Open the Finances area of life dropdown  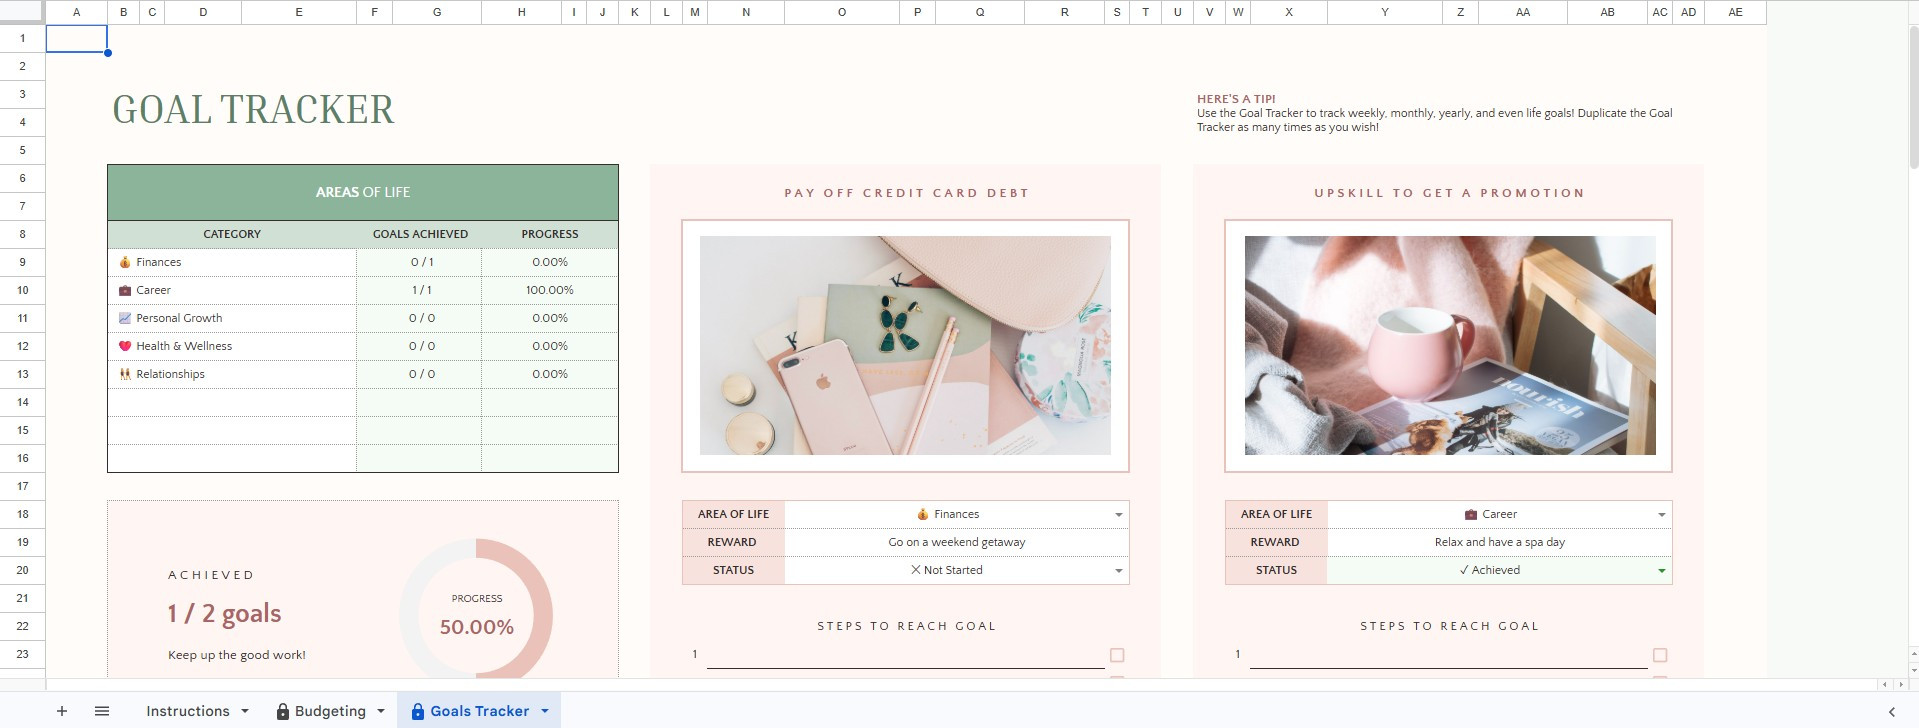pyautogui.click(x=1118, y=515)
